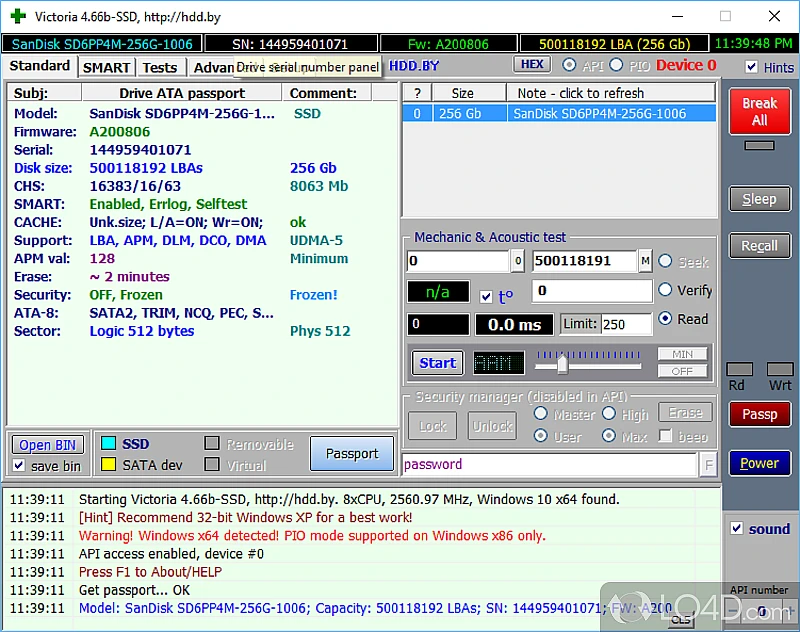Click the Sleep button
This screenshot has height=632, width=800.
(x=759, y=199)
